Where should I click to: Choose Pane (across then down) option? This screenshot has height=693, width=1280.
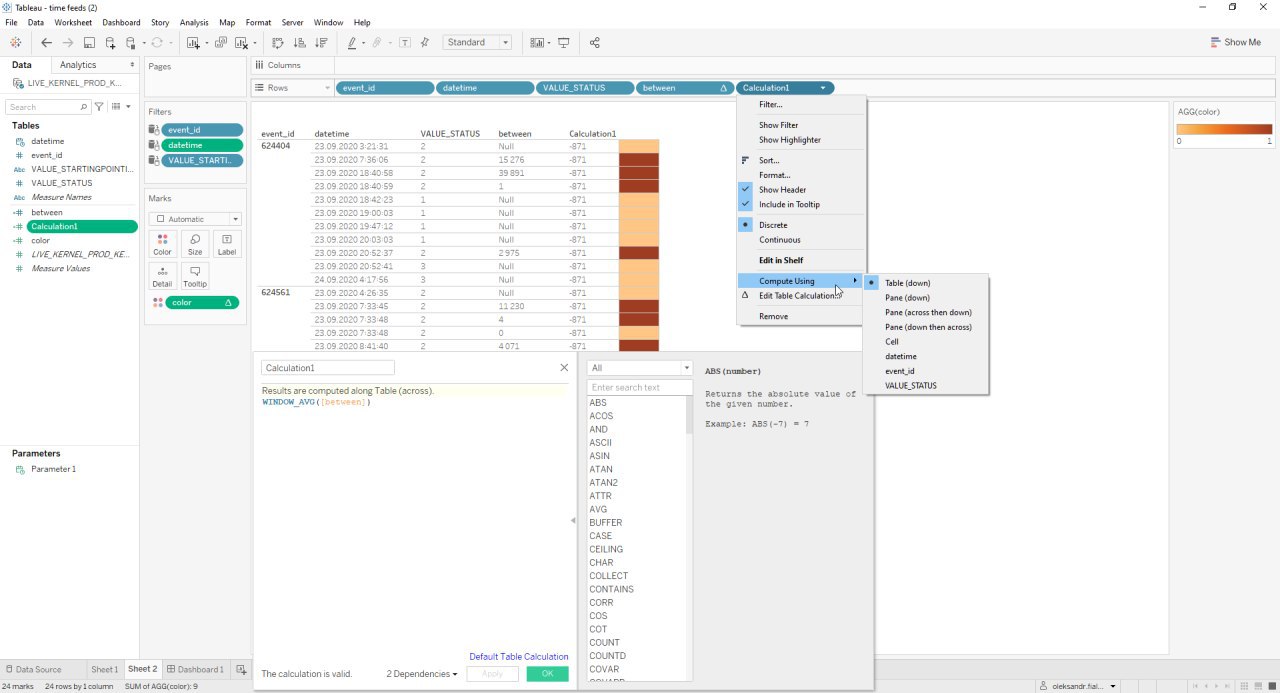click(x=928, y=312)
